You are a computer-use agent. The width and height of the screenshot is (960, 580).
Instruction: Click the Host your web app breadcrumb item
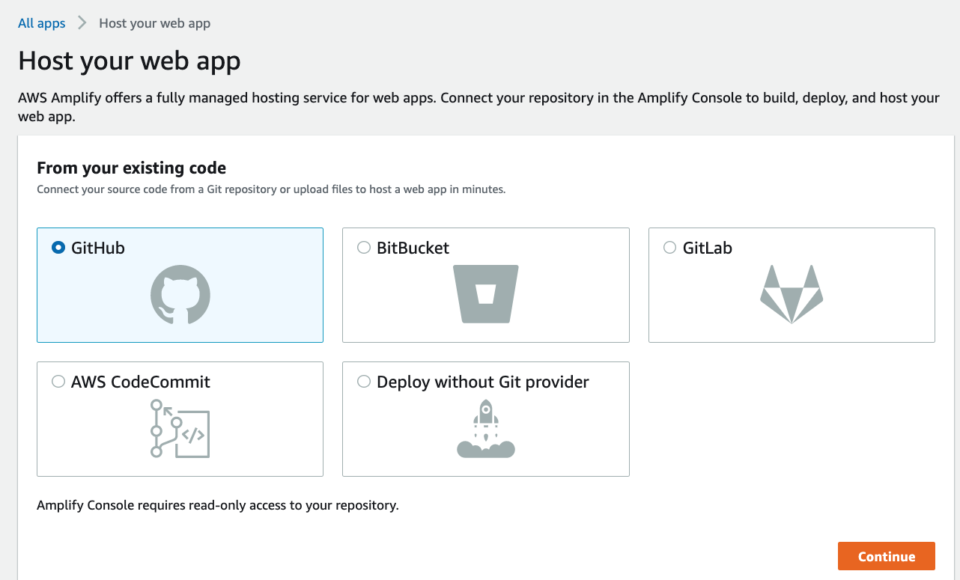pyautogui.click(x=155, y=22)
